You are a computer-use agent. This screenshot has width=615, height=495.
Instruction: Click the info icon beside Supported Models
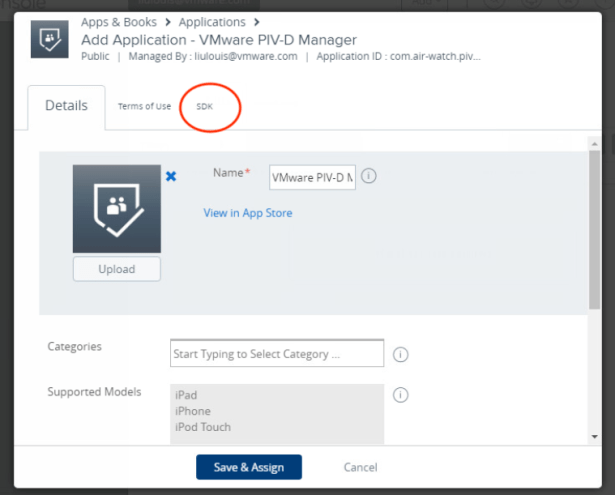click(x=400, y=395)
